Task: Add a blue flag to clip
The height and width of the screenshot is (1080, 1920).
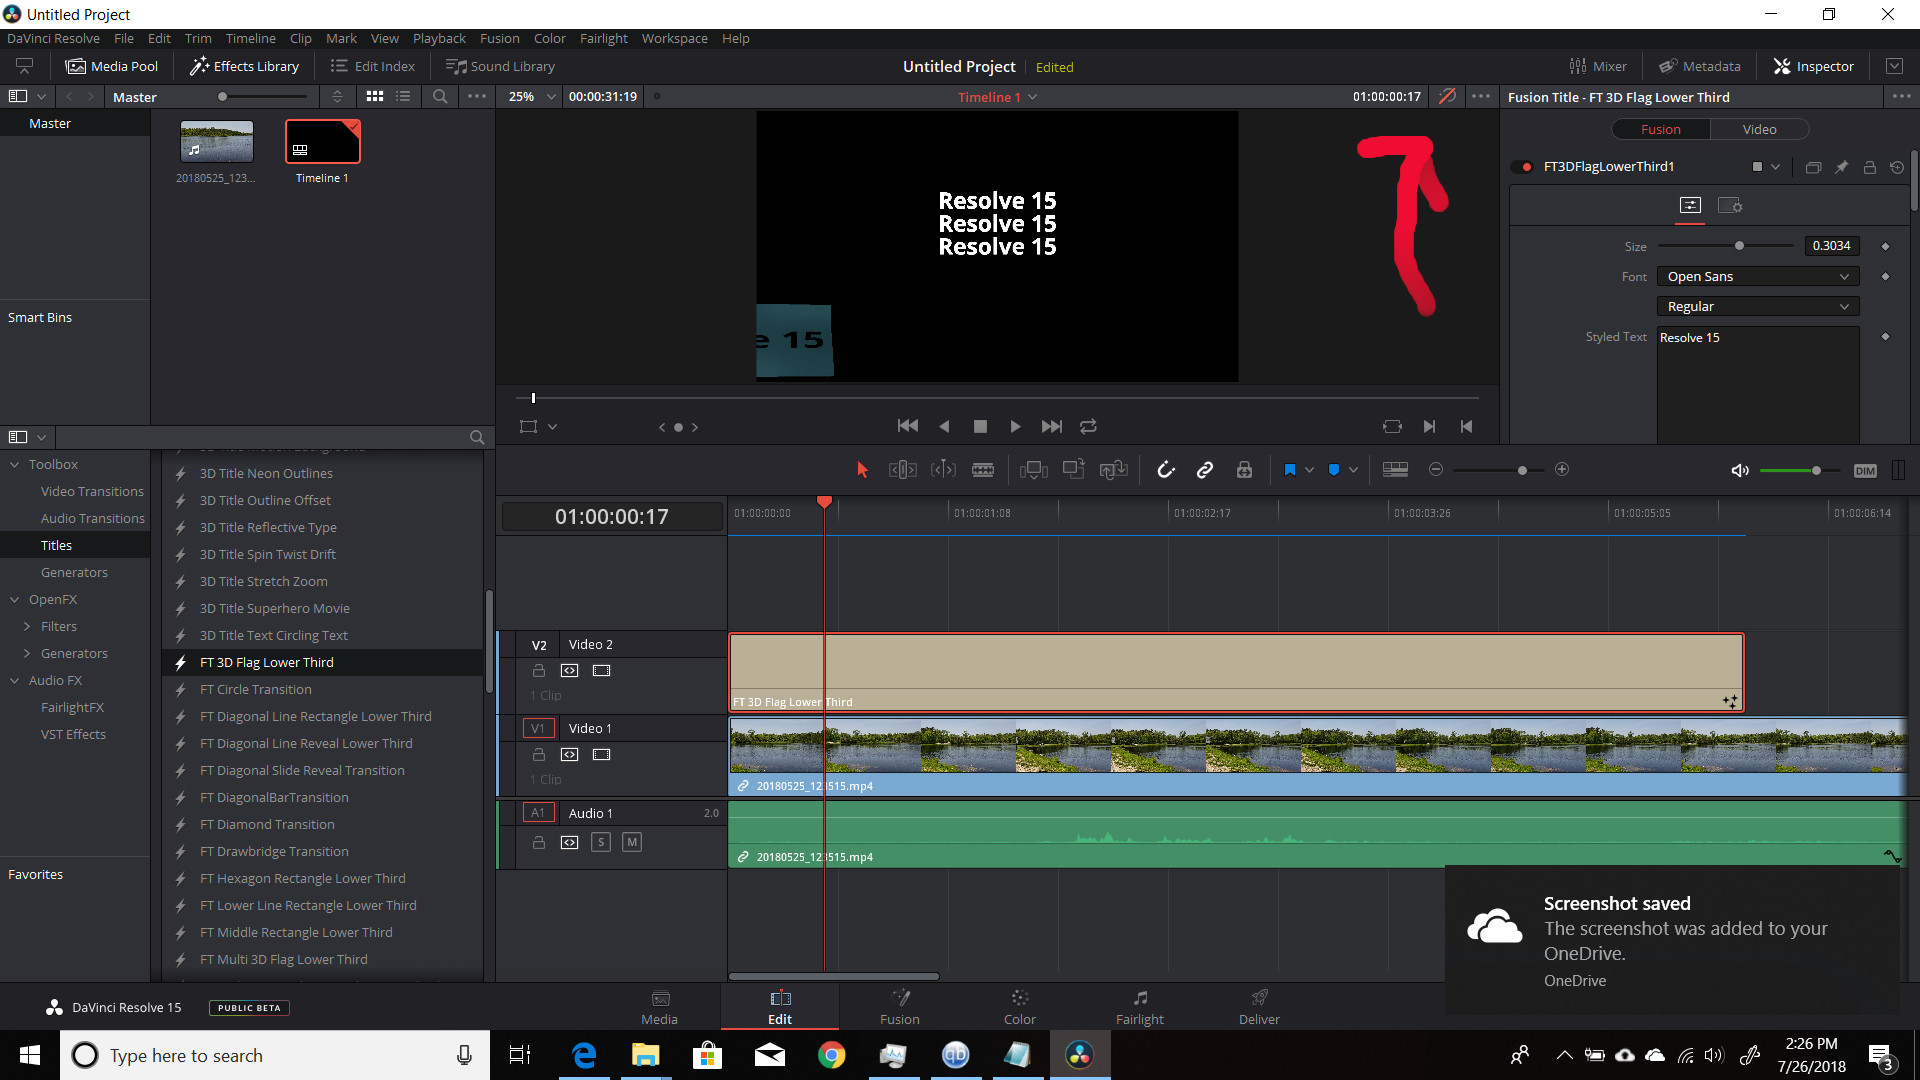Action: [x=1290, y=470]
